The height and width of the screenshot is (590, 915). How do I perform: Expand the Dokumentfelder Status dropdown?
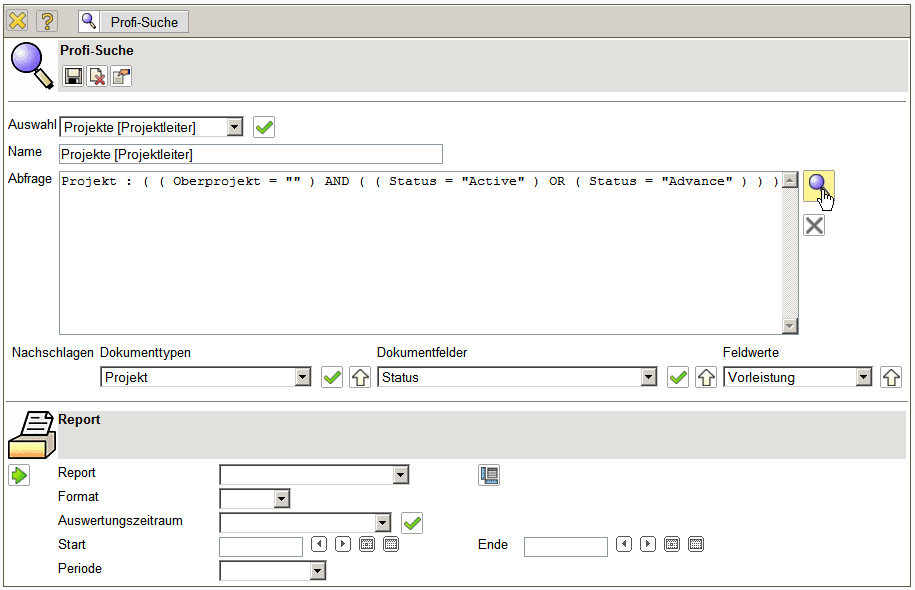[649, 377]
